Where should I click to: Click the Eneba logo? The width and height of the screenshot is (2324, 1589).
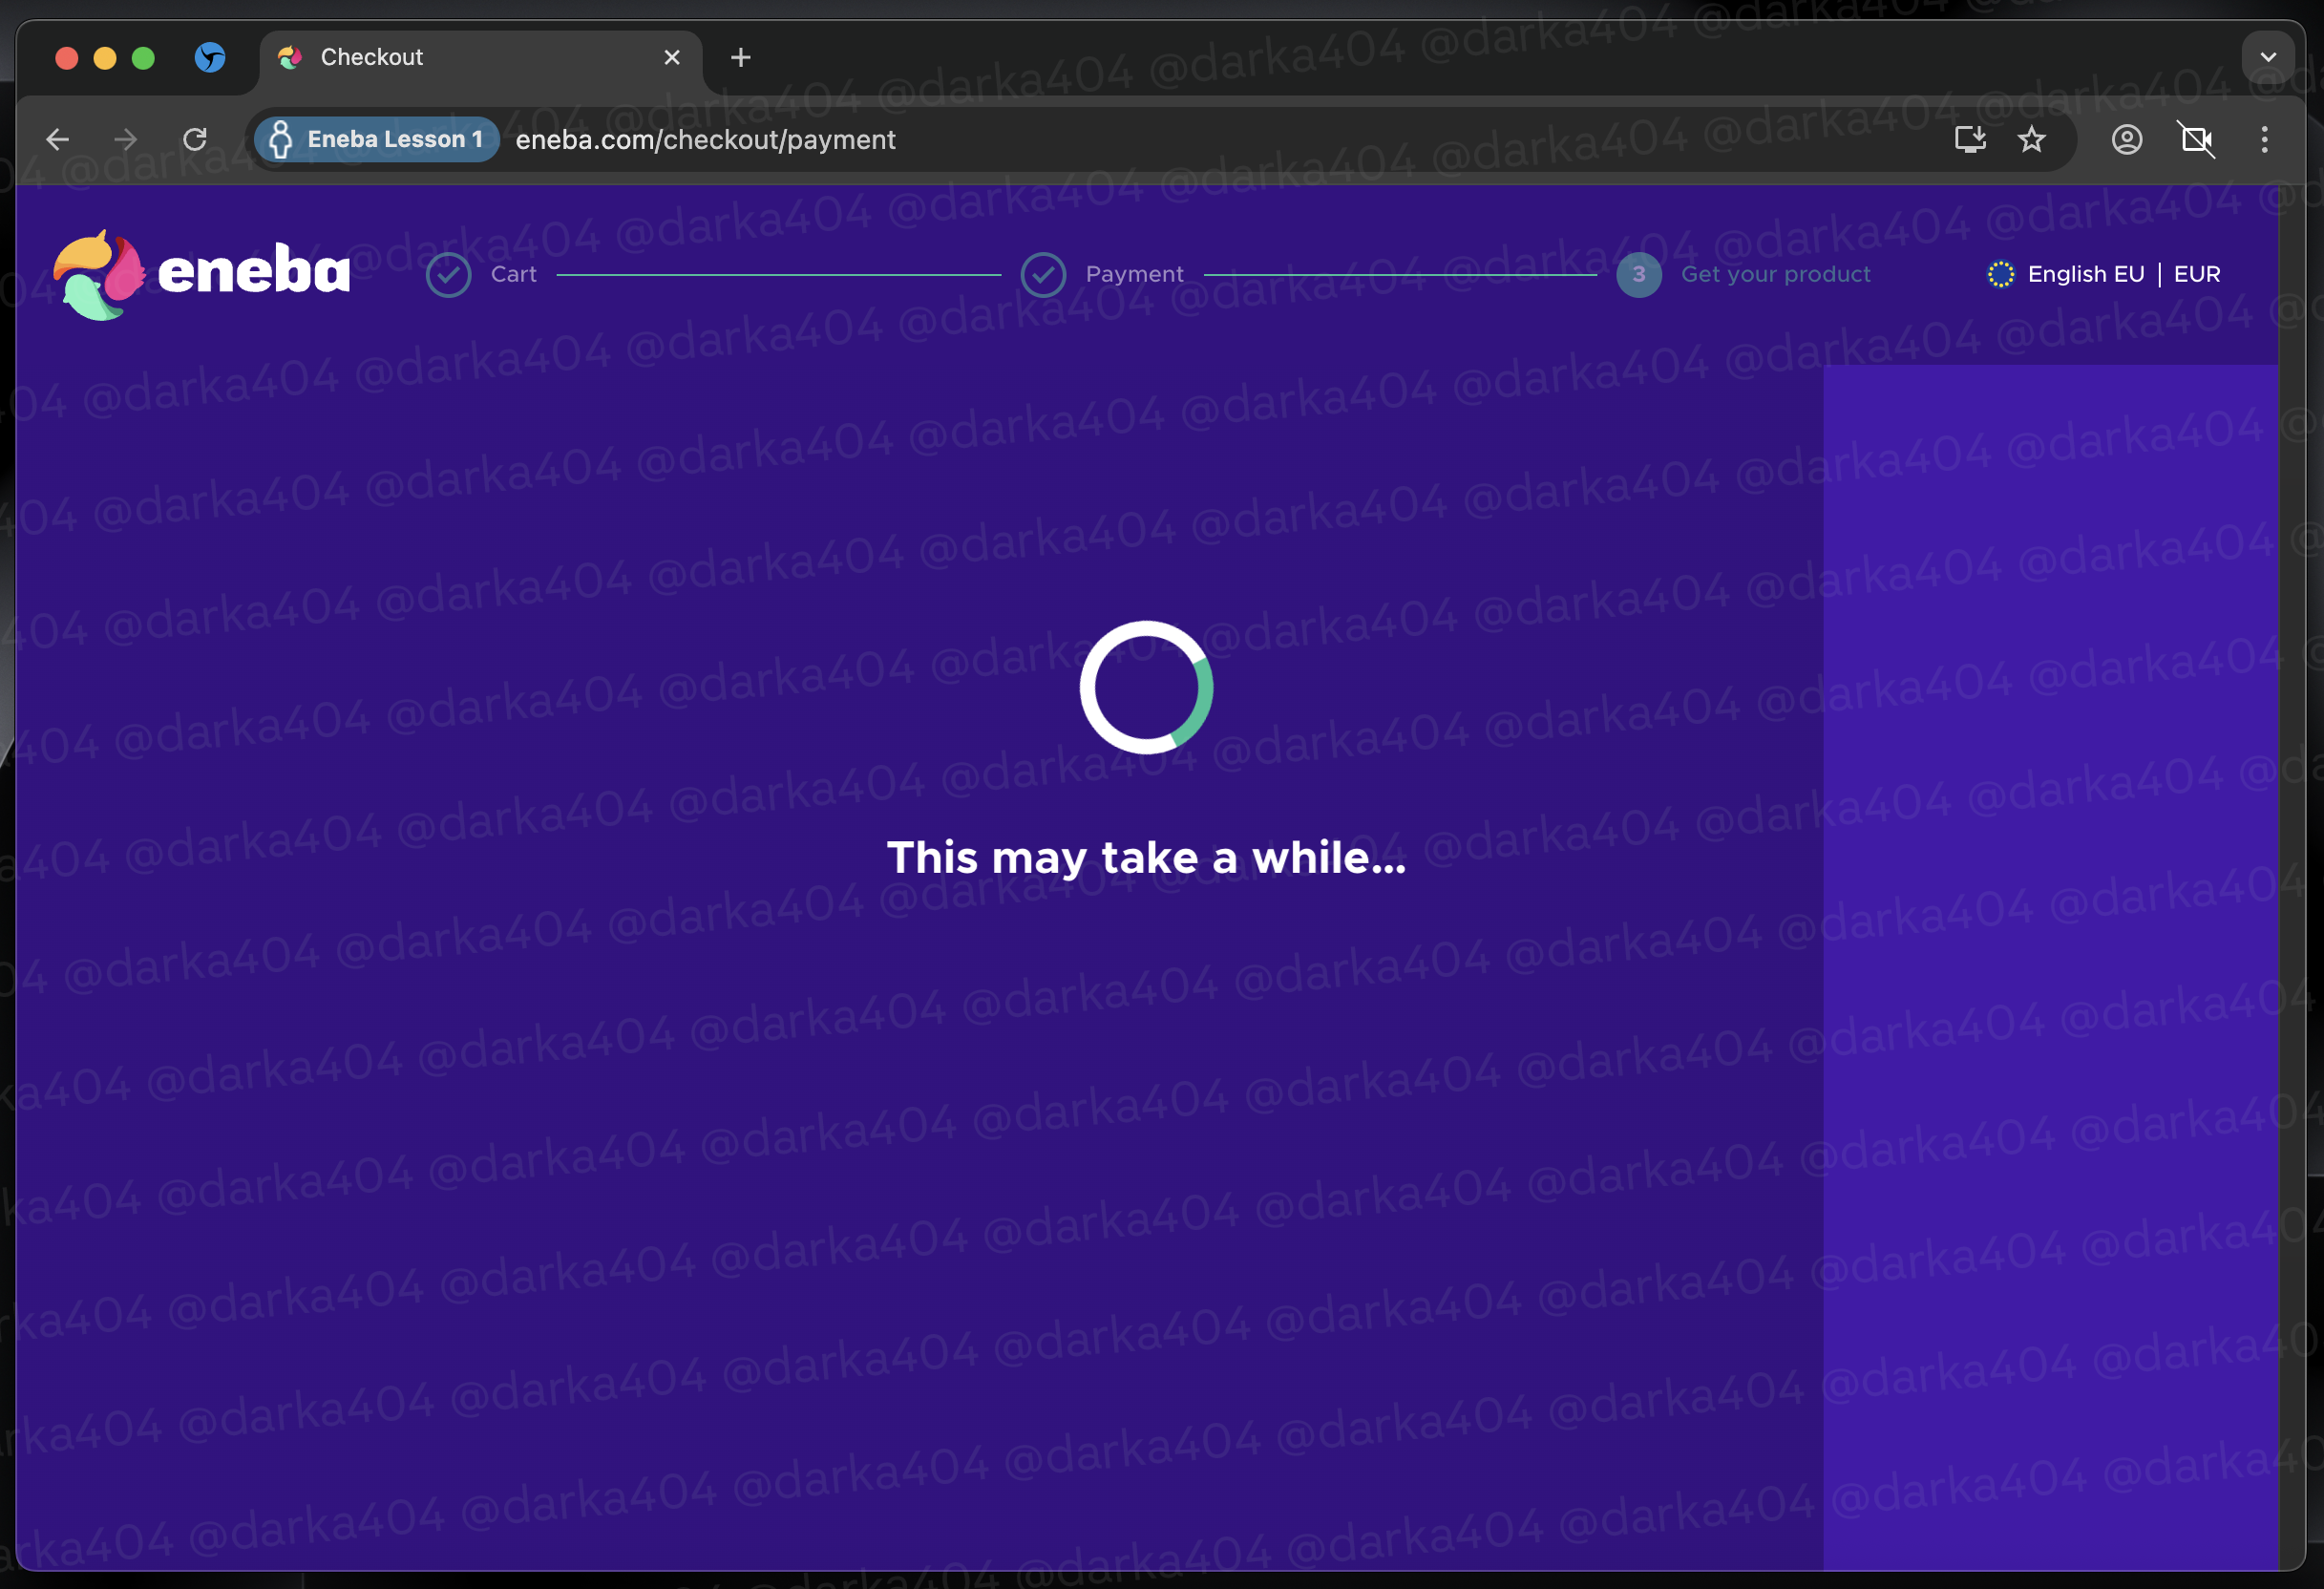201,274
